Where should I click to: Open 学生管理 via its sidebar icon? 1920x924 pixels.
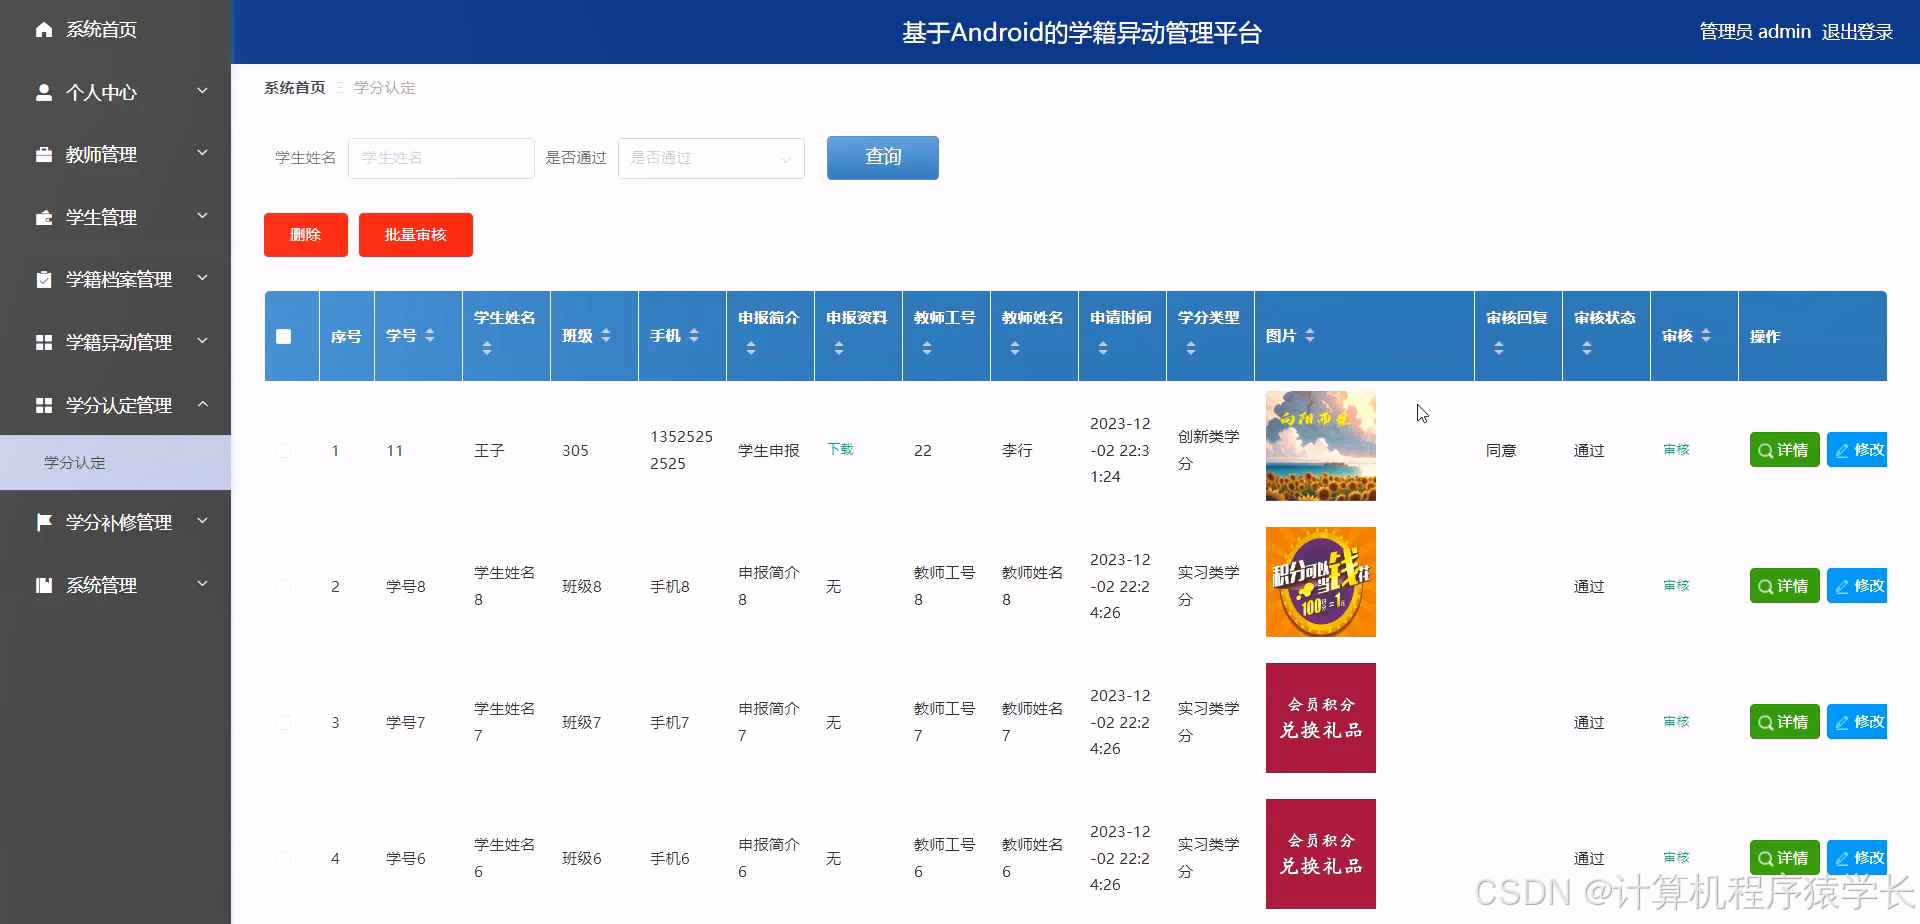pos(42,216)
